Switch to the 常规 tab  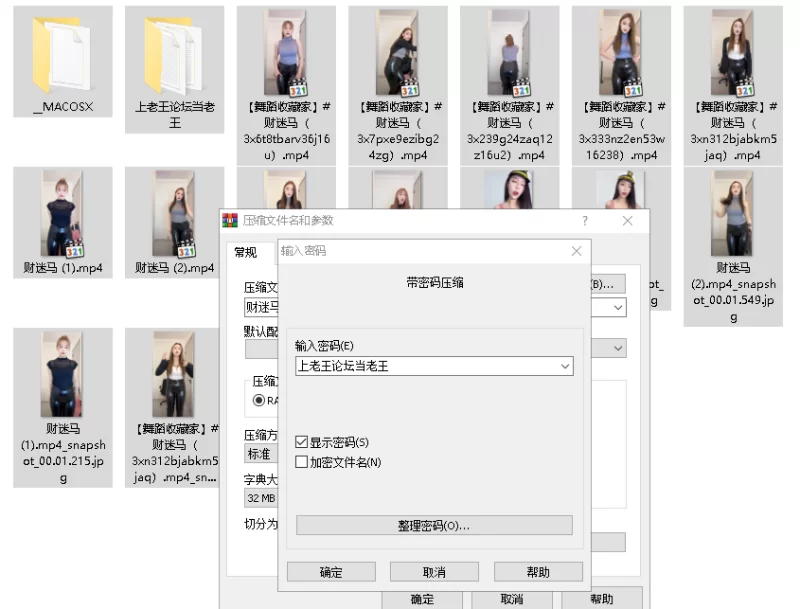pyautogui.click(x=245, y=252)
